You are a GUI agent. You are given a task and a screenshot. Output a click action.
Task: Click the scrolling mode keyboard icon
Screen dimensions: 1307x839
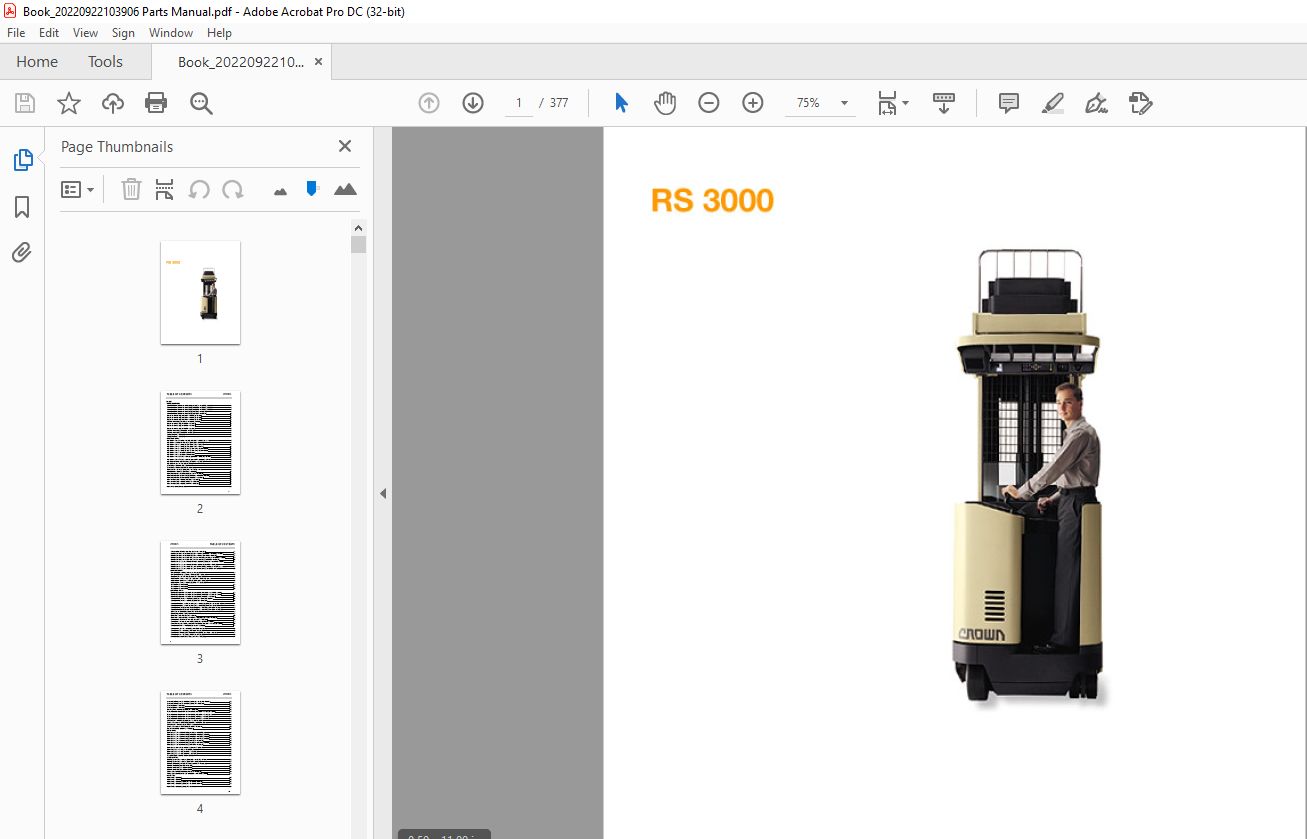pyautogui.click(x=944, y=103)
